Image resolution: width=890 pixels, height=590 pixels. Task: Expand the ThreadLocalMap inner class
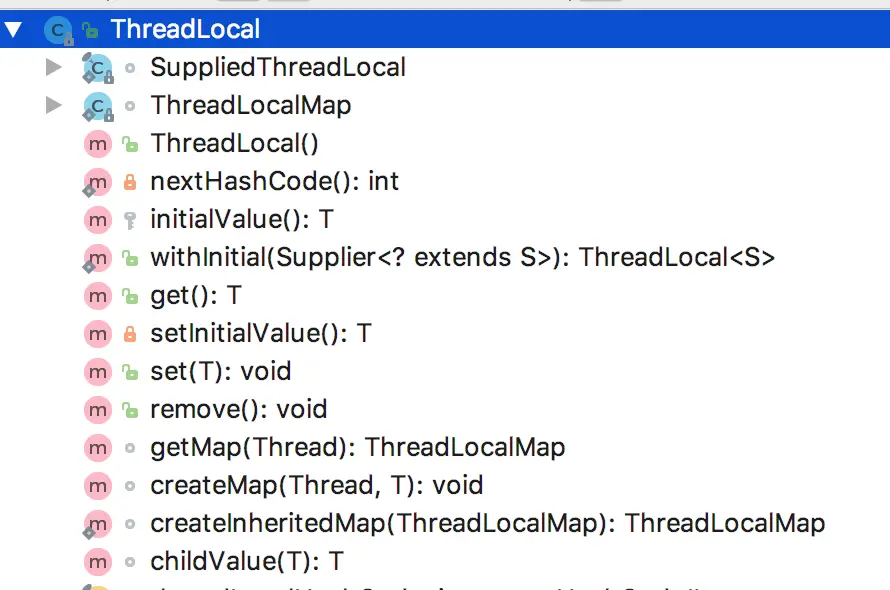[x=53, y=105]
